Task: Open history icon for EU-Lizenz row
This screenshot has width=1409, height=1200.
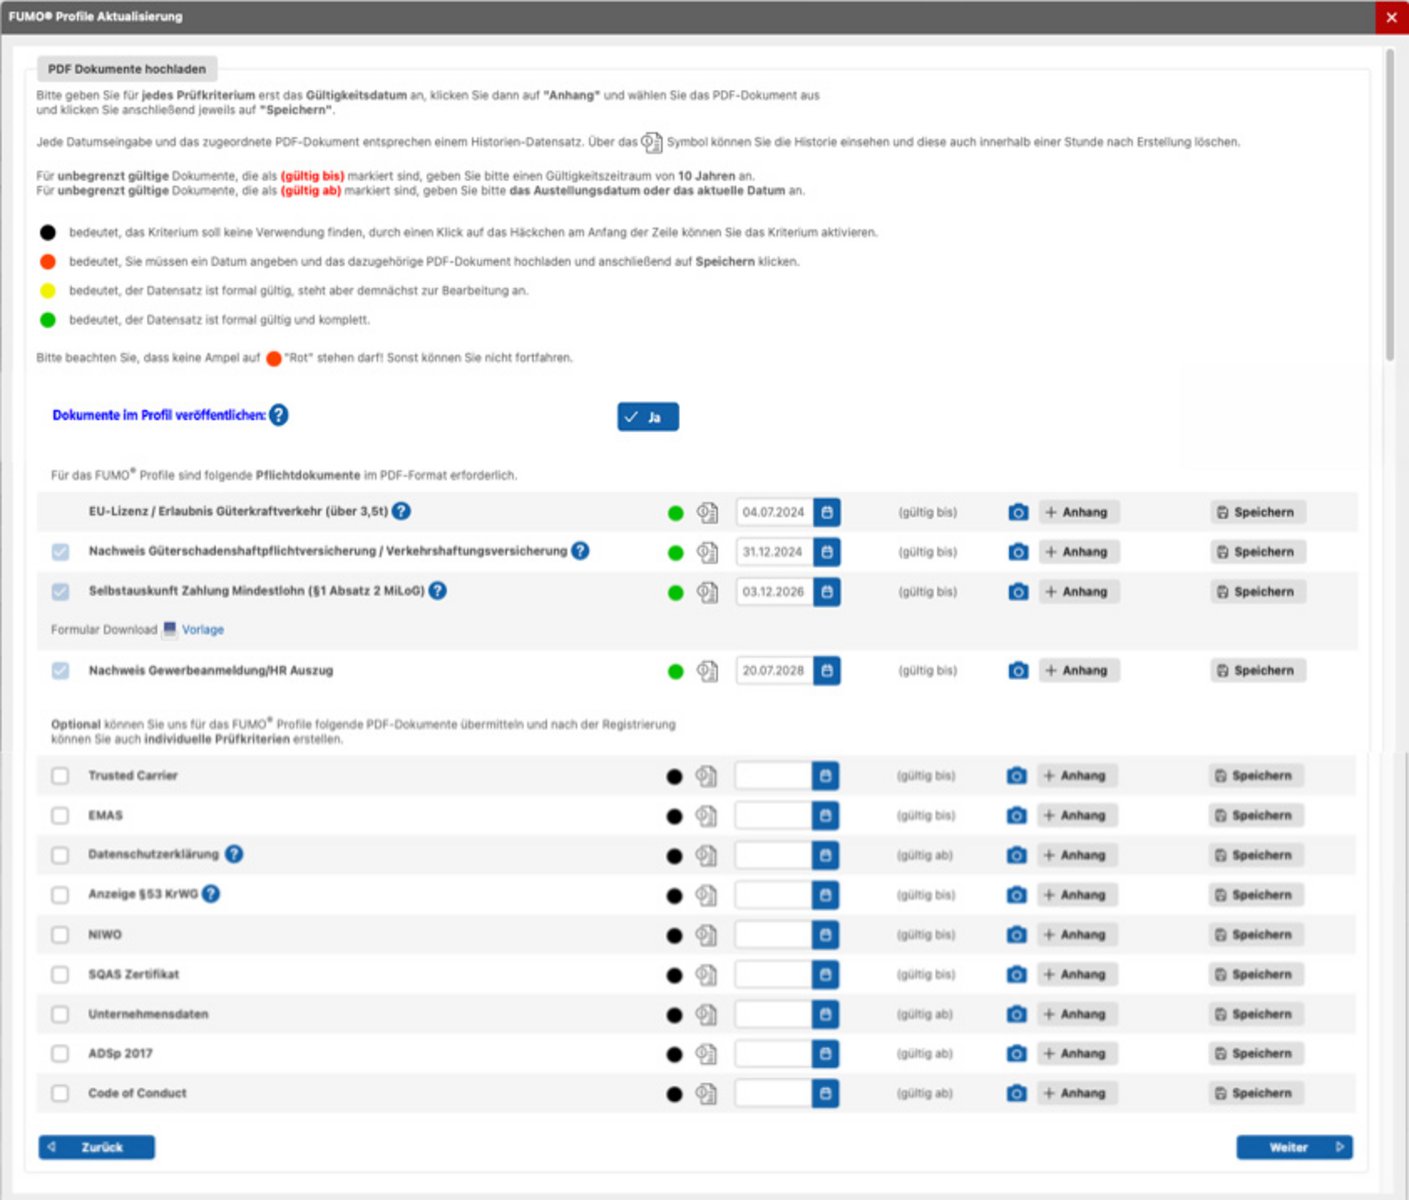Action: [707, 513]
